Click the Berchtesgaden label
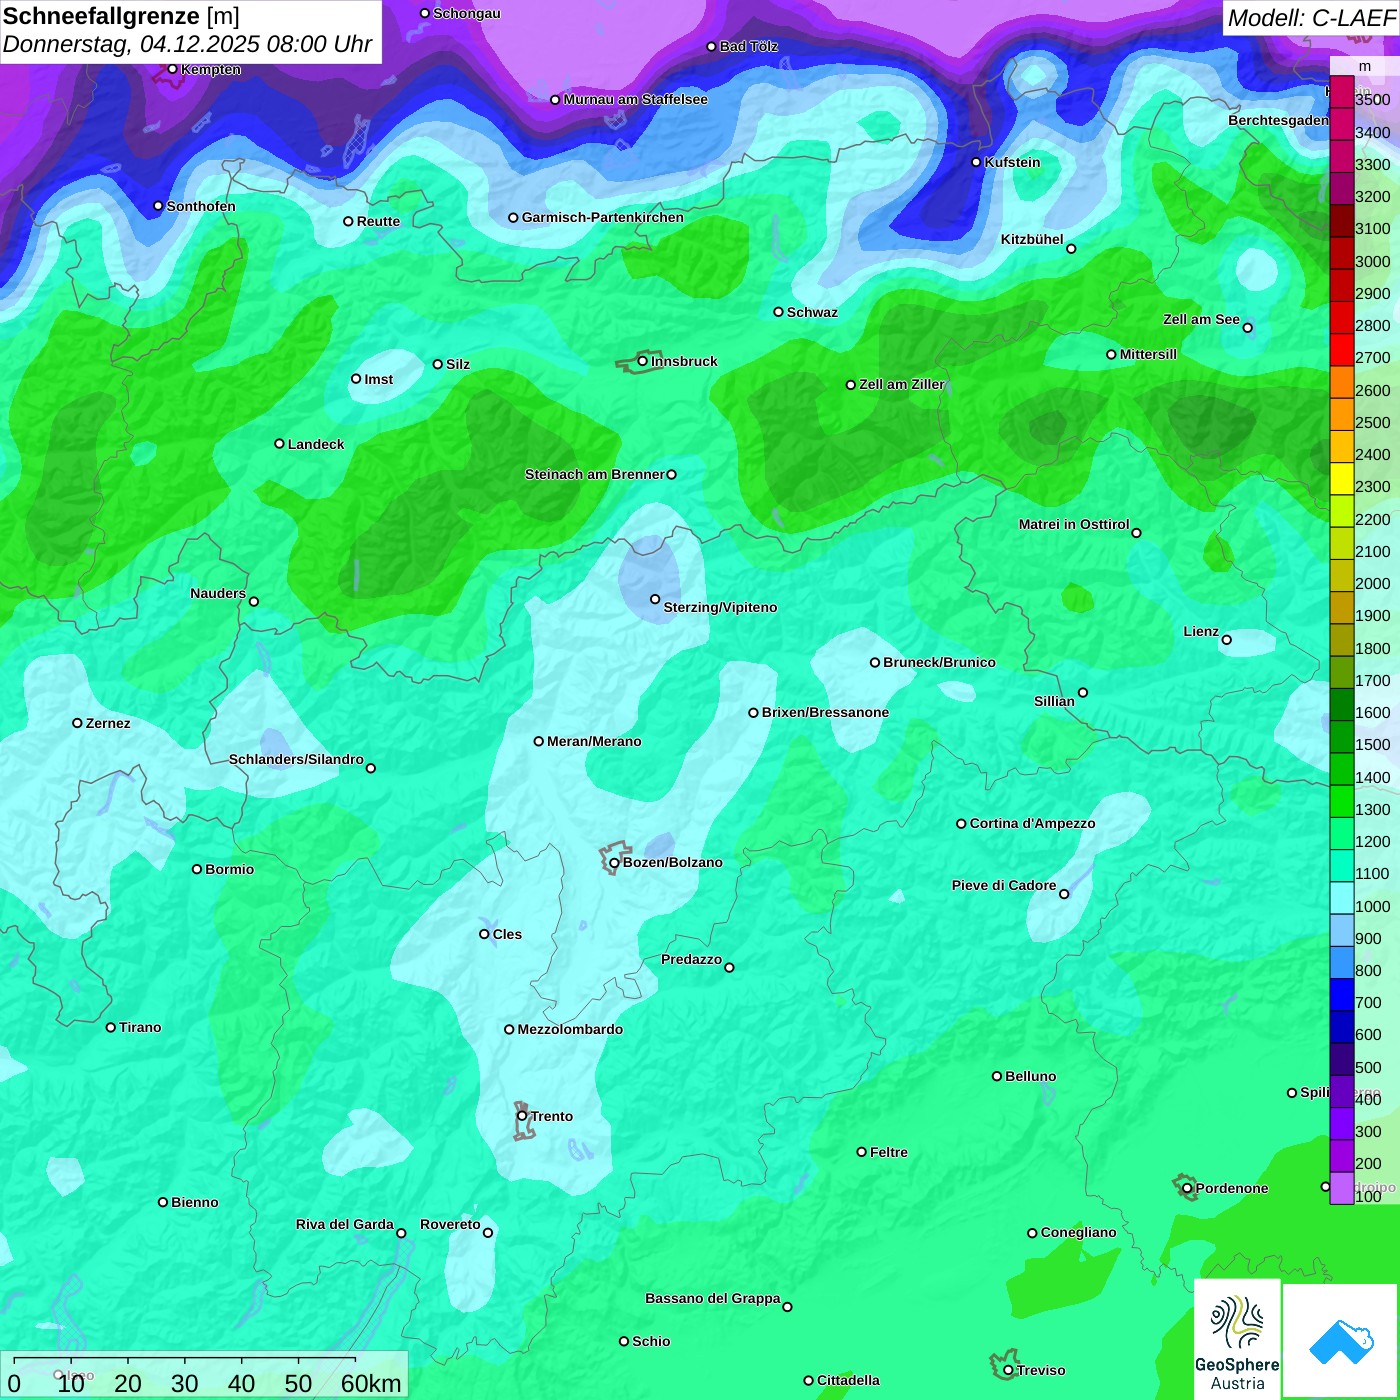Image resolution: width=1400 pixels, height=1400 pixels. coord(1278,120)
